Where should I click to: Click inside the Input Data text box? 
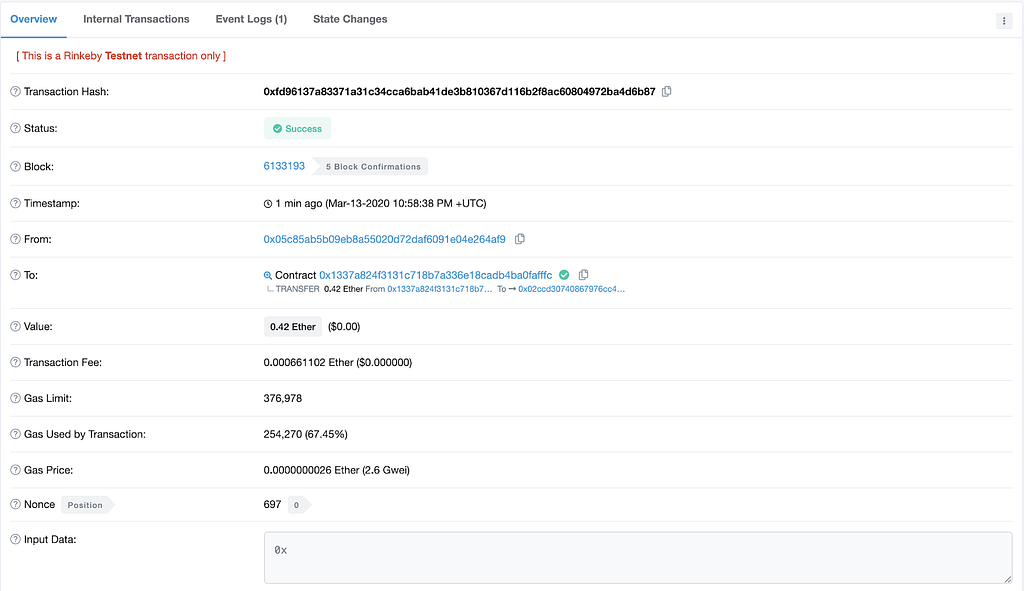(638, 558)
